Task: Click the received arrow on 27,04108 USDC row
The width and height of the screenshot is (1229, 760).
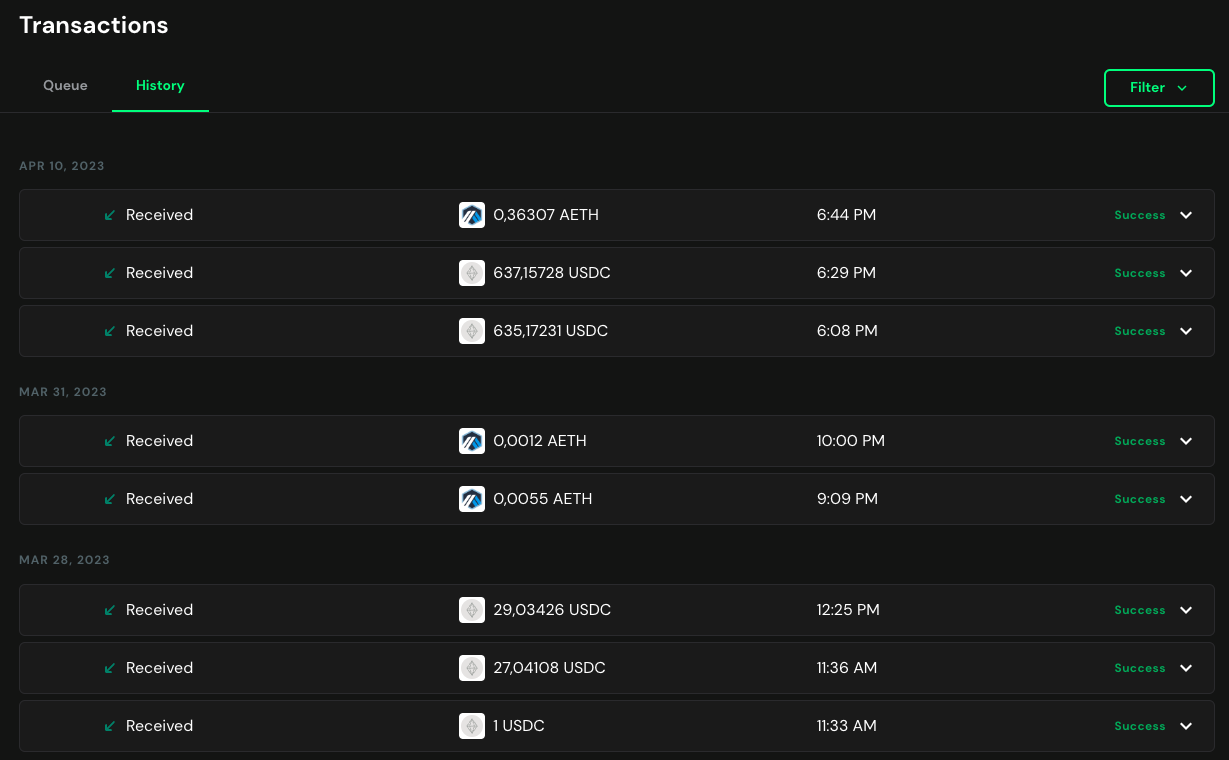Action: [110, 667]
